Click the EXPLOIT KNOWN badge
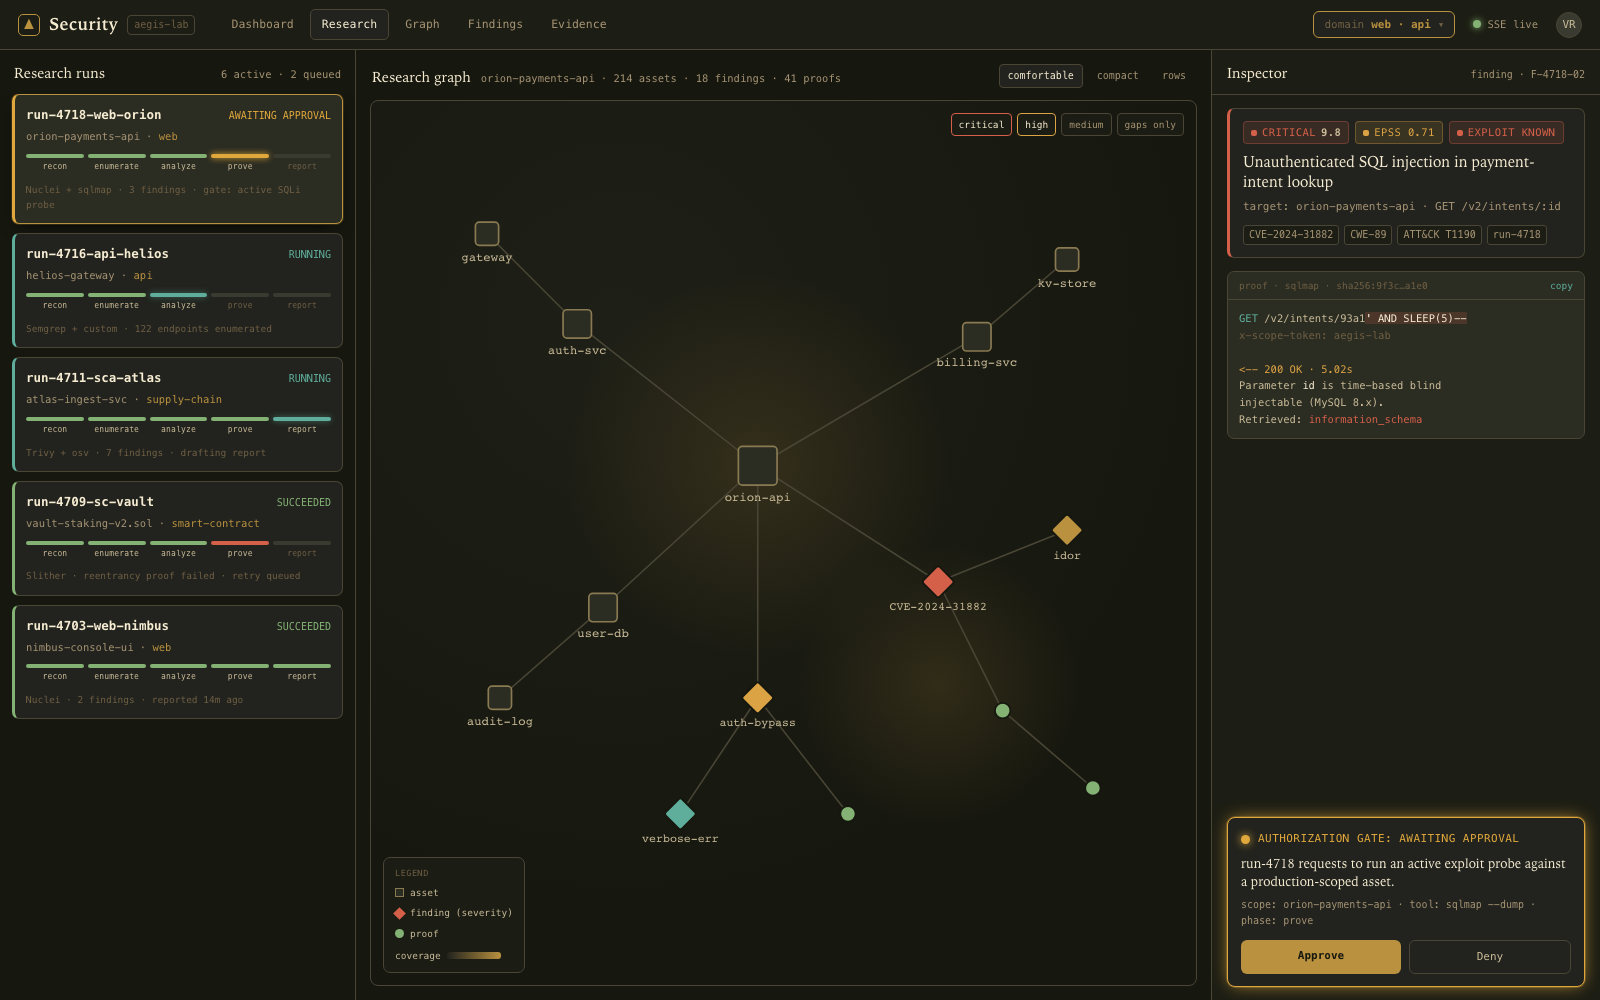The width and height of the screenshot is (1600, 1000). pos(1506,133)
